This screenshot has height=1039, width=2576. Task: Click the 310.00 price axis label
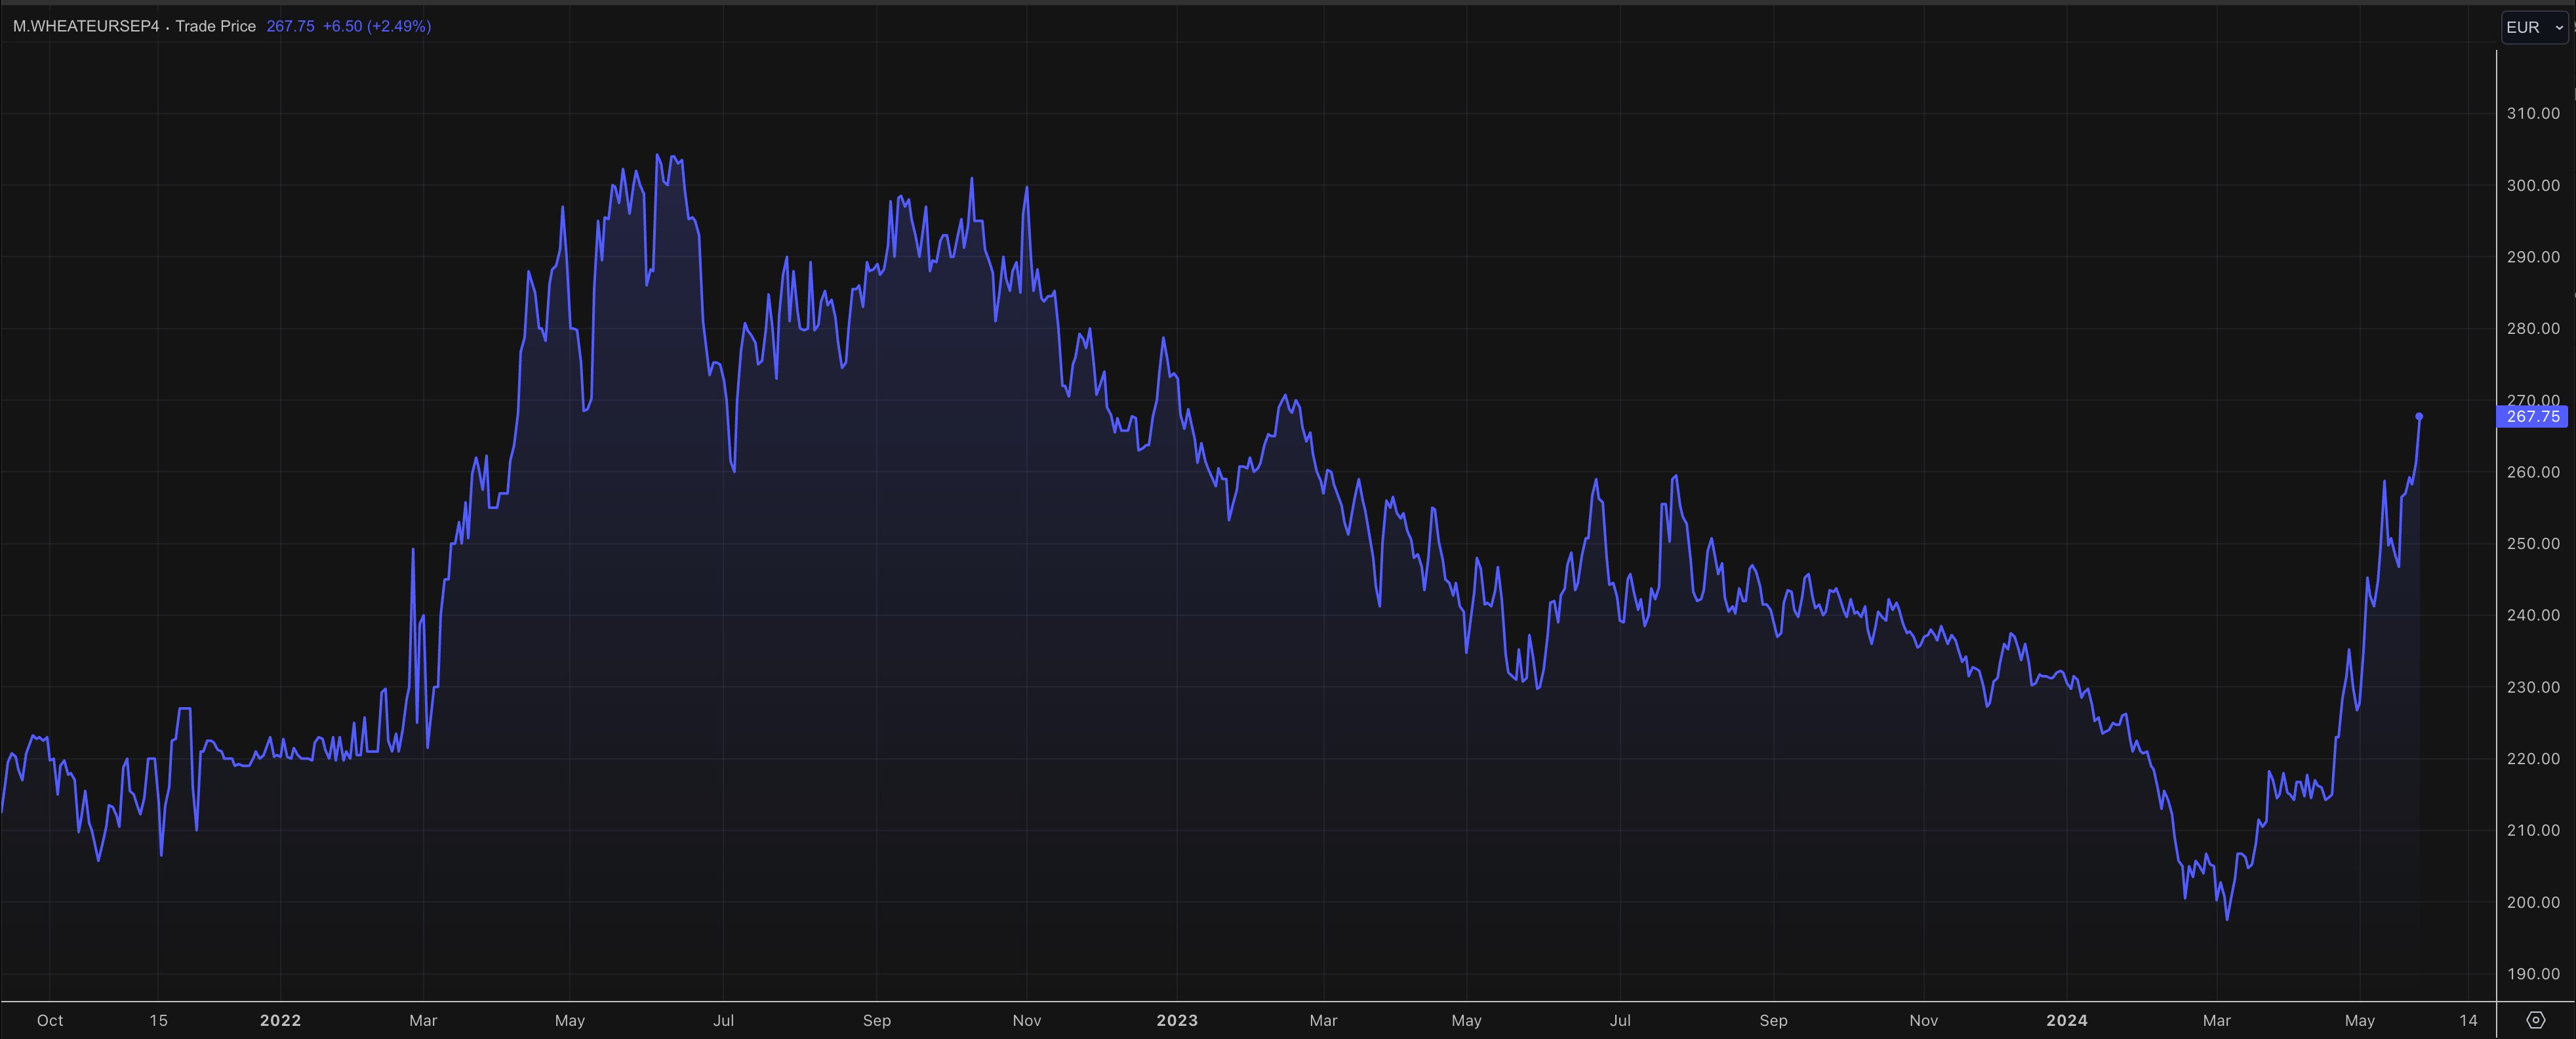(x=2532, y=113)
